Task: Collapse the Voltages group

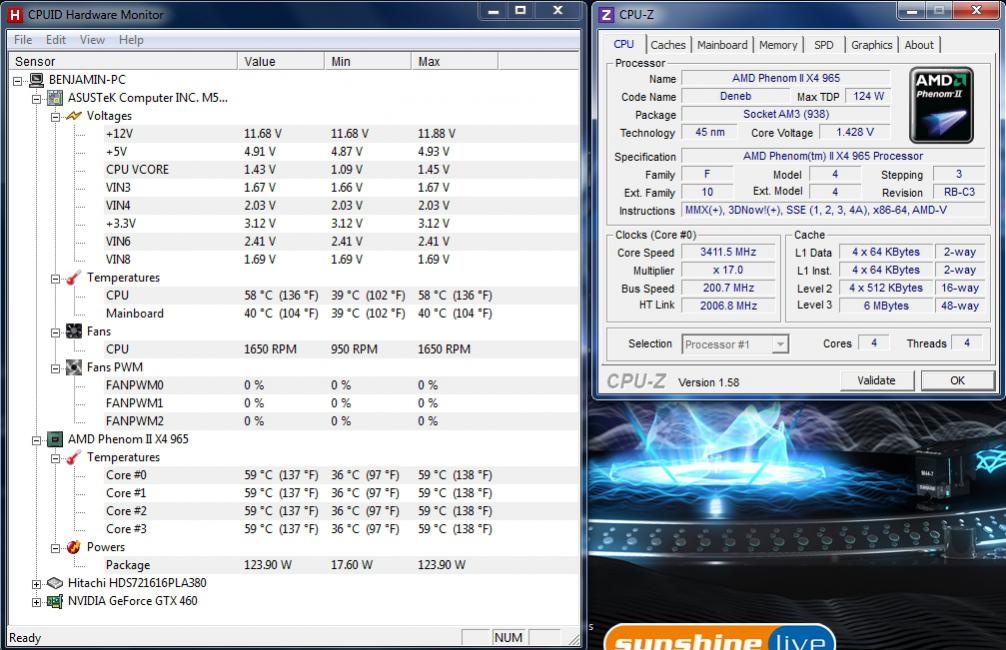Action: pos(55,117)
